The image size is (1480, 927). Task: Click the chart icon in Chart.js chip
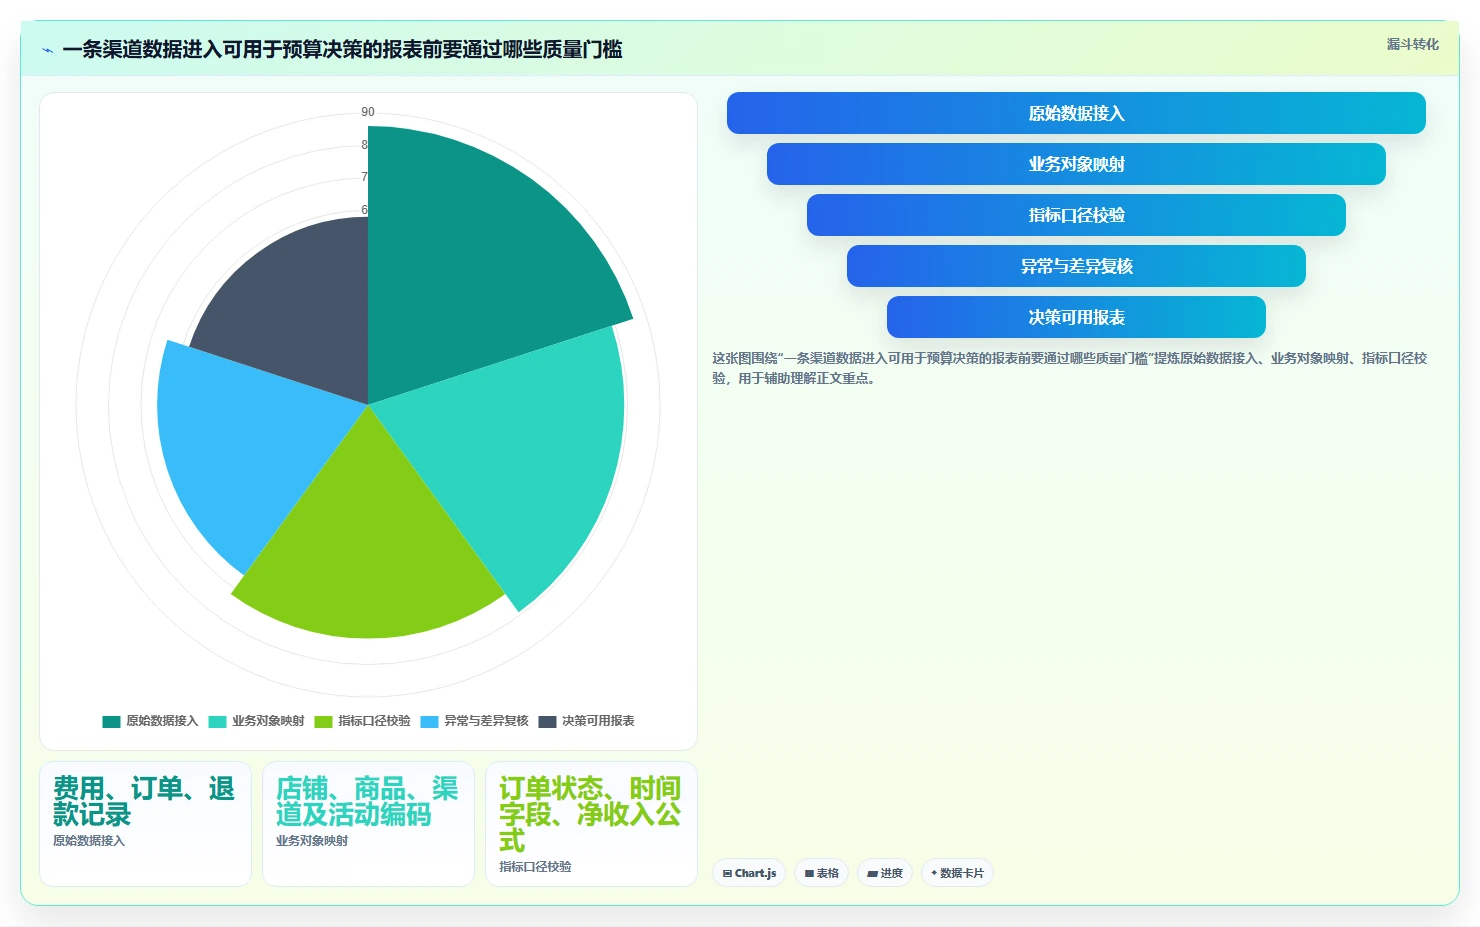[x=727, y=873]
